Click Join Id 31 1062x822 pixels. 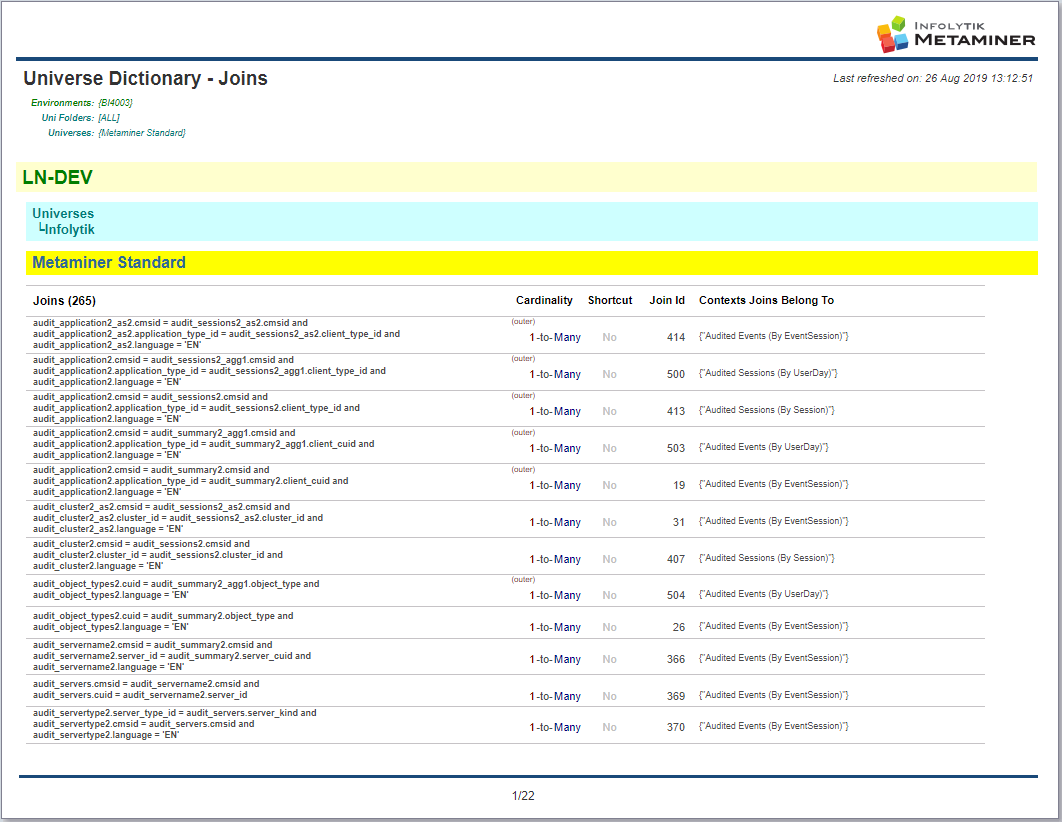pos(679,523)
